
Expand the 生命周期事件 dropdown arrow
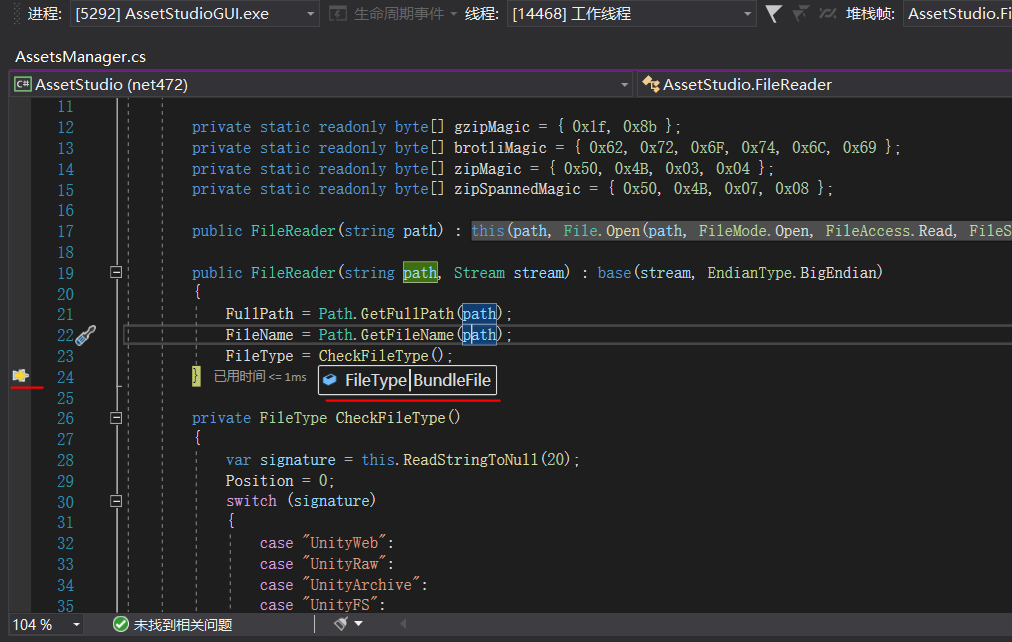point(453,14)
